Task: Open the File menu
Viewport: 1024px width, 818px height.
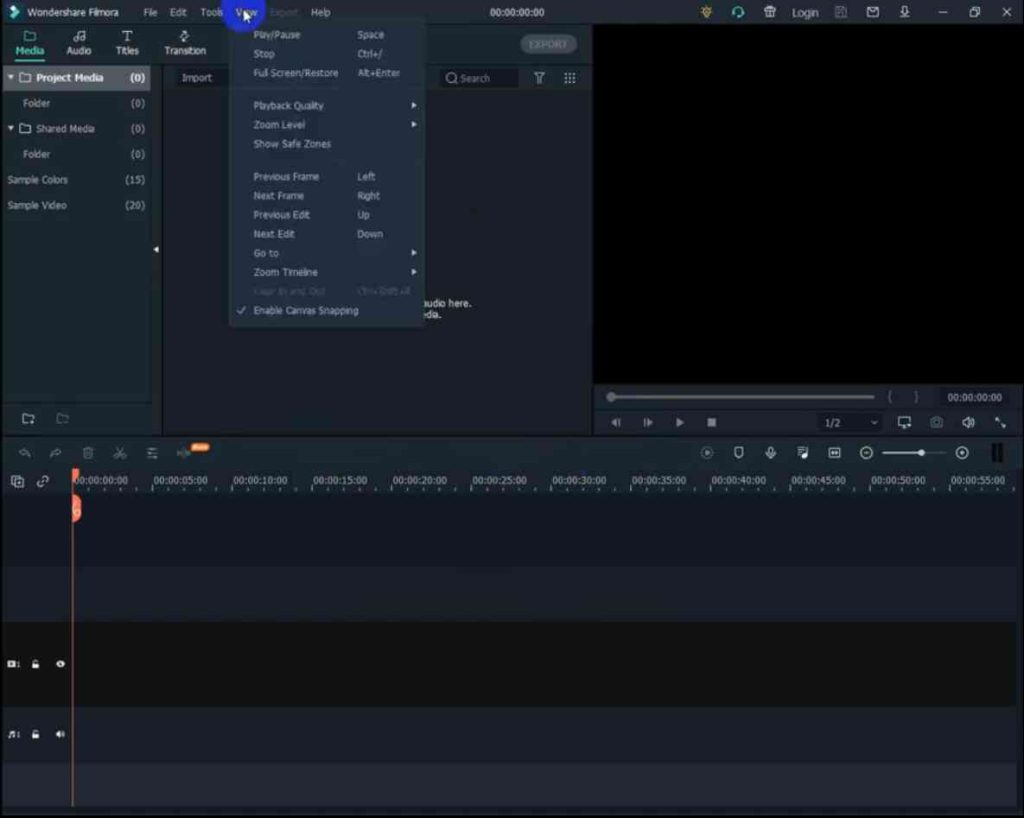Action: 150,12
